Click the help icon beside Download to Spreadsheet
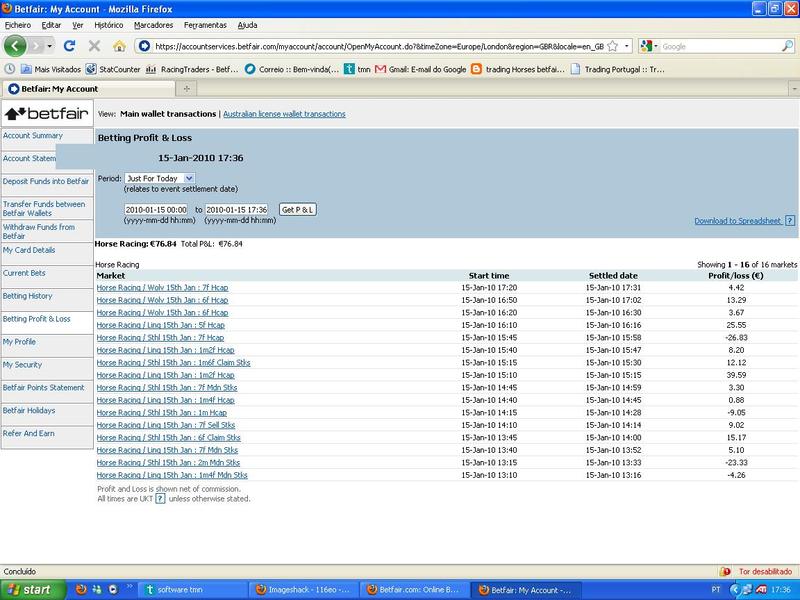 (790, 221)
